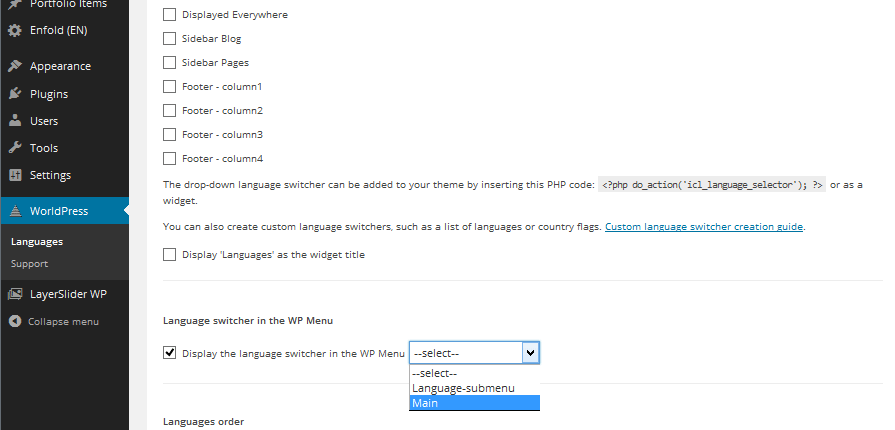Check the Footer - column2 option
895x430 pixels.
coord(170,110)
